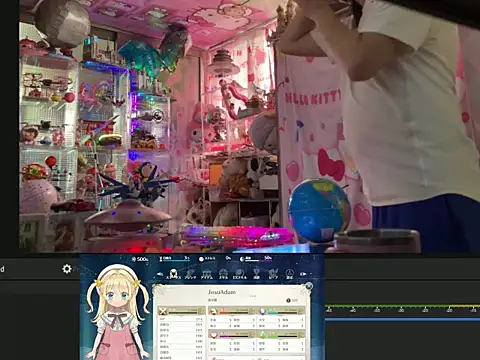Click the right arrow after the game menu tabs
Viewport: 480px width, 360px height.
click(303, 274)
